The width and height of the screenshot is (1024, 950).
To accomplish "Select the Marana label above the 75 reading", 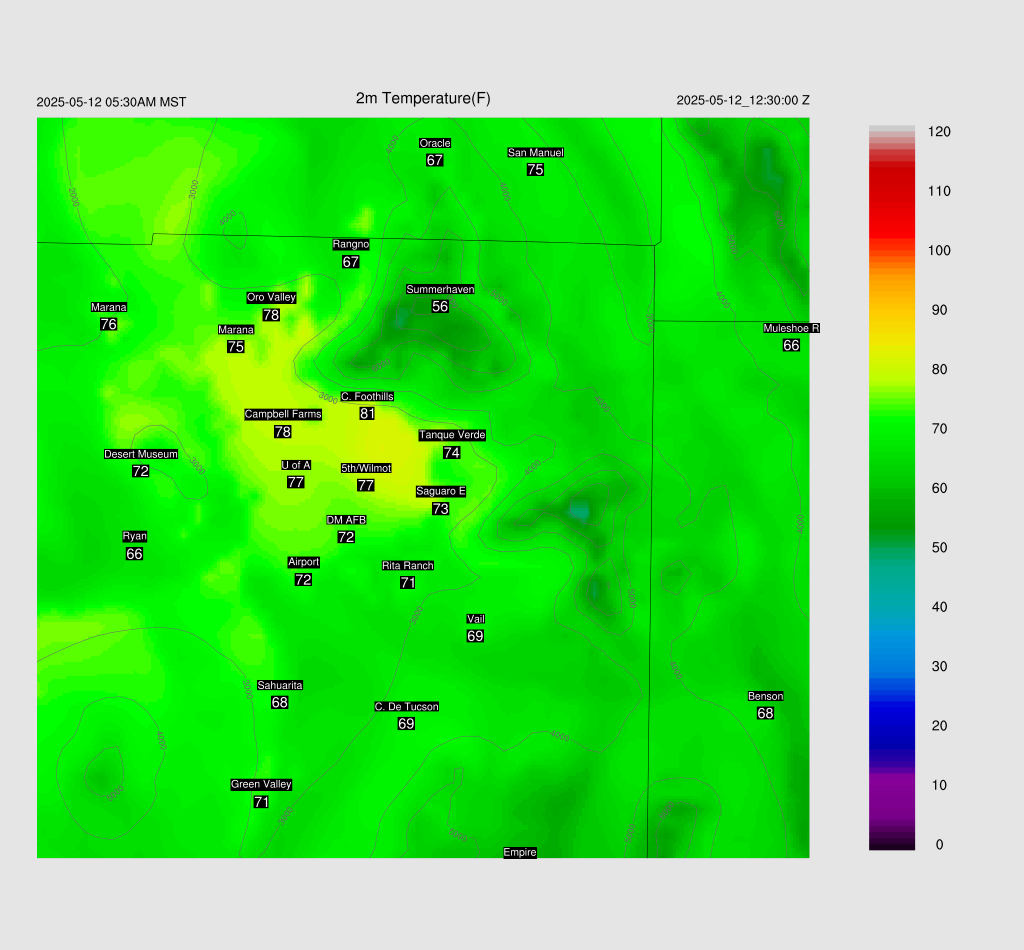I will (x=236, y=330).
